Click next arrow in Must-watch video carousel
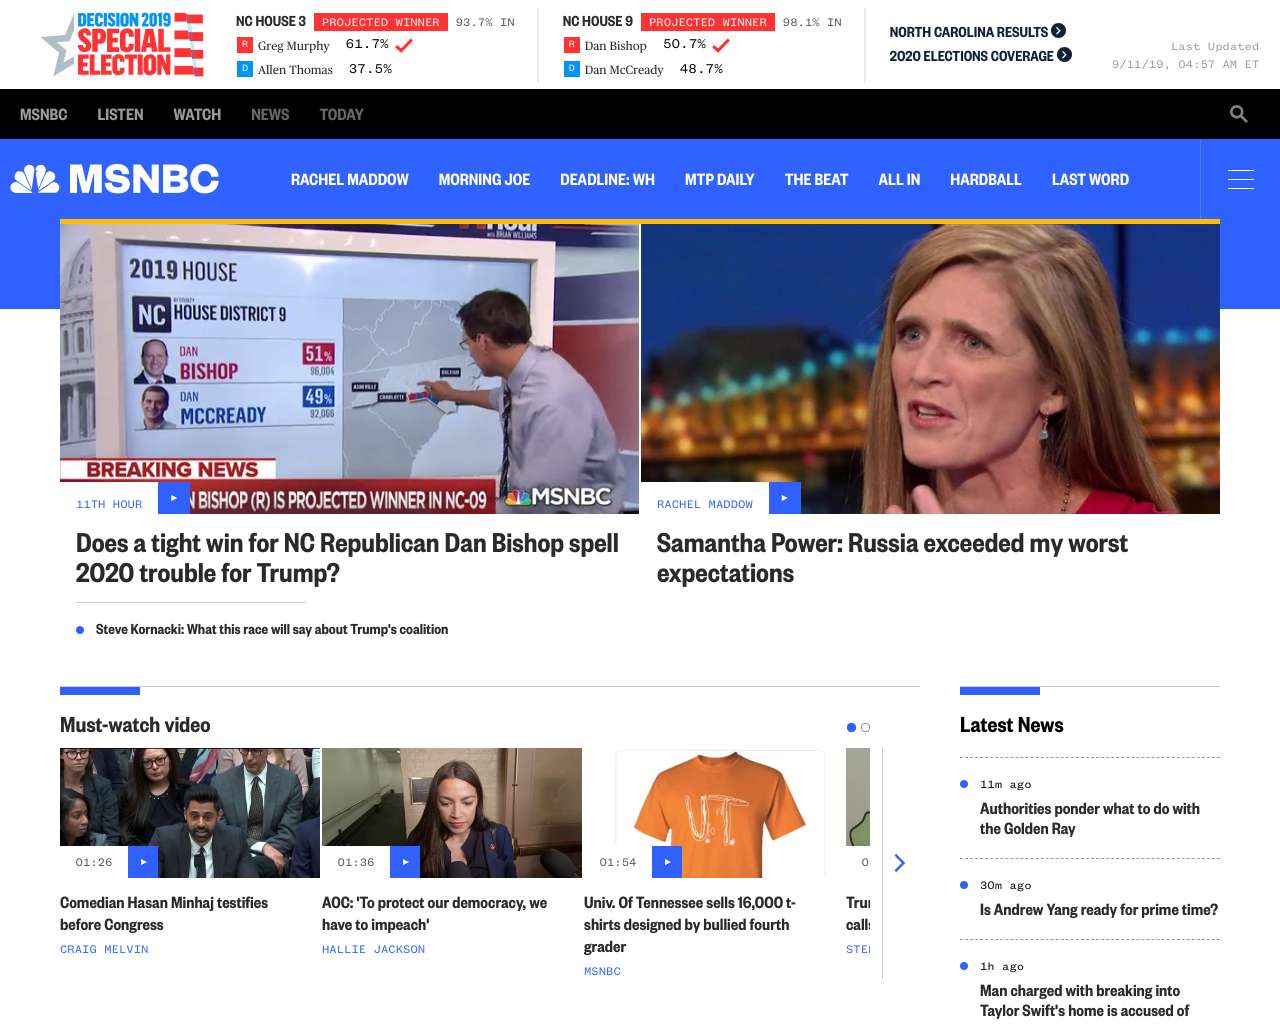Image resolution: width=1280 pixels, height=1024 pixels. tap(899, 862)
